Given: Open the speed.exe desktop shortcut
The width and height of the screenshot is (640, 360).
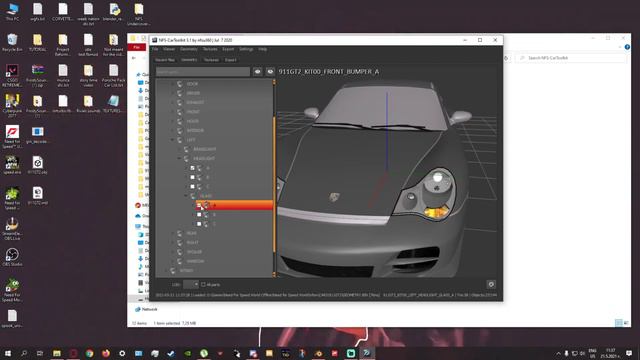Looking at the screenshot, I should pos(12,165).
